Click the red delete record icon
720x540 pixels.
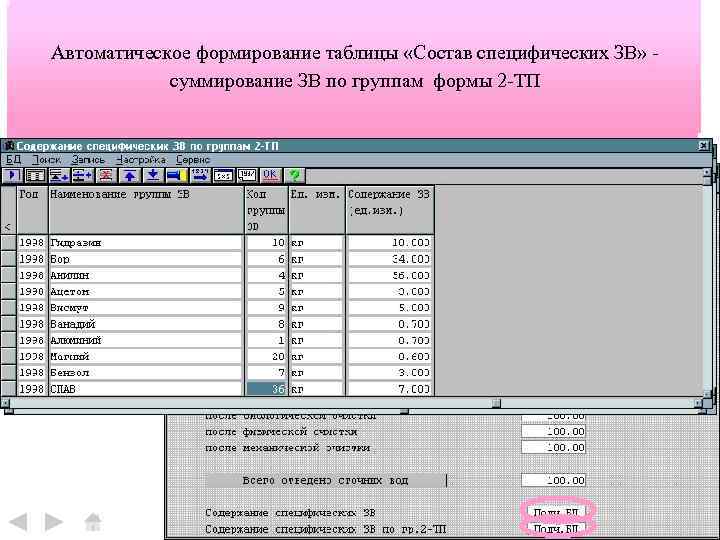tap(106, 175)
